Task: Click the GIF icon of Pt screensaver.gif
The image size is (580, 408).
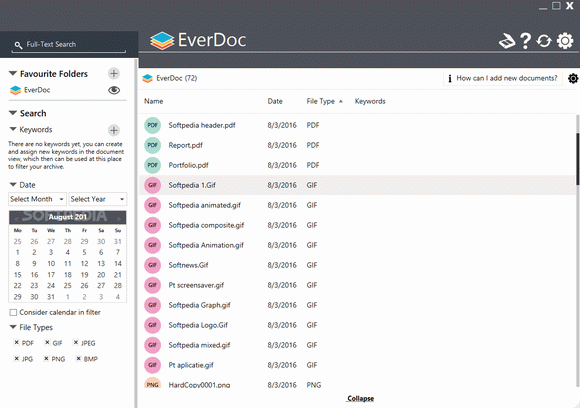Action: point(152,285)
